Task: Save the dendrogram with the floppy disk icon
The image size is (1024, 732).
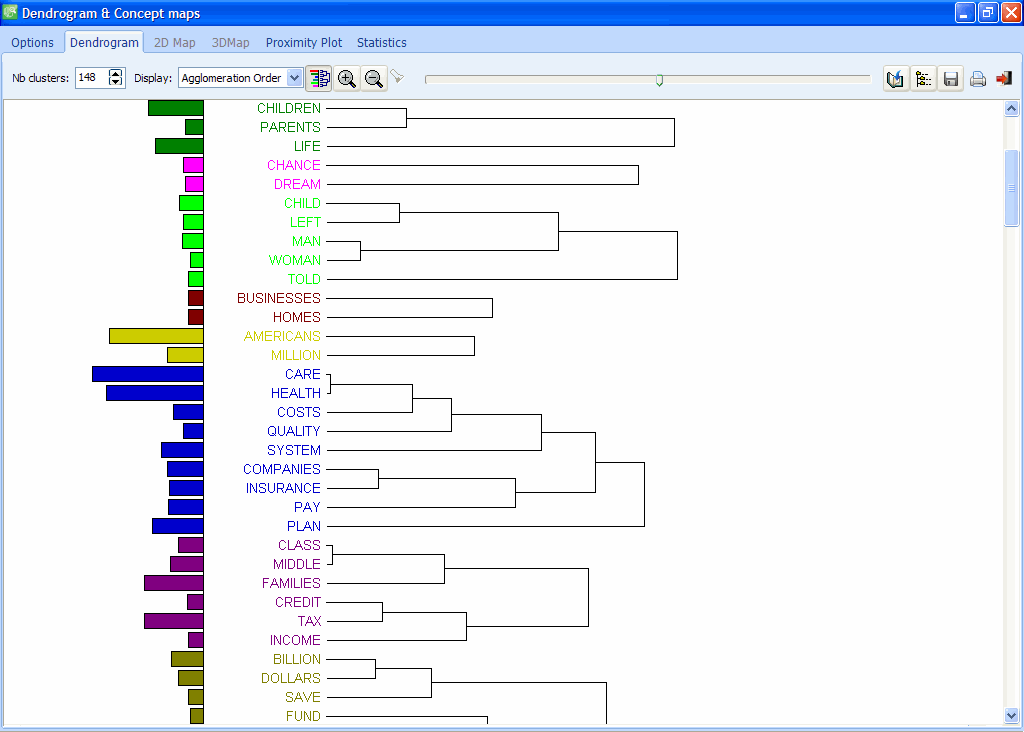Action: pyautogui.click(x=951, y=78)
